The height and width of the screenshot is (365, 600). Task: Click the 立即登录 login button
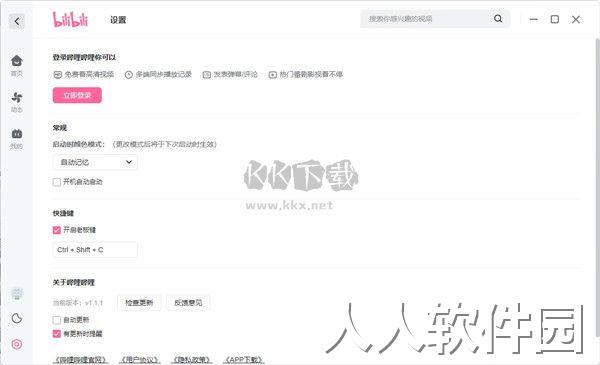pos(77,95)
